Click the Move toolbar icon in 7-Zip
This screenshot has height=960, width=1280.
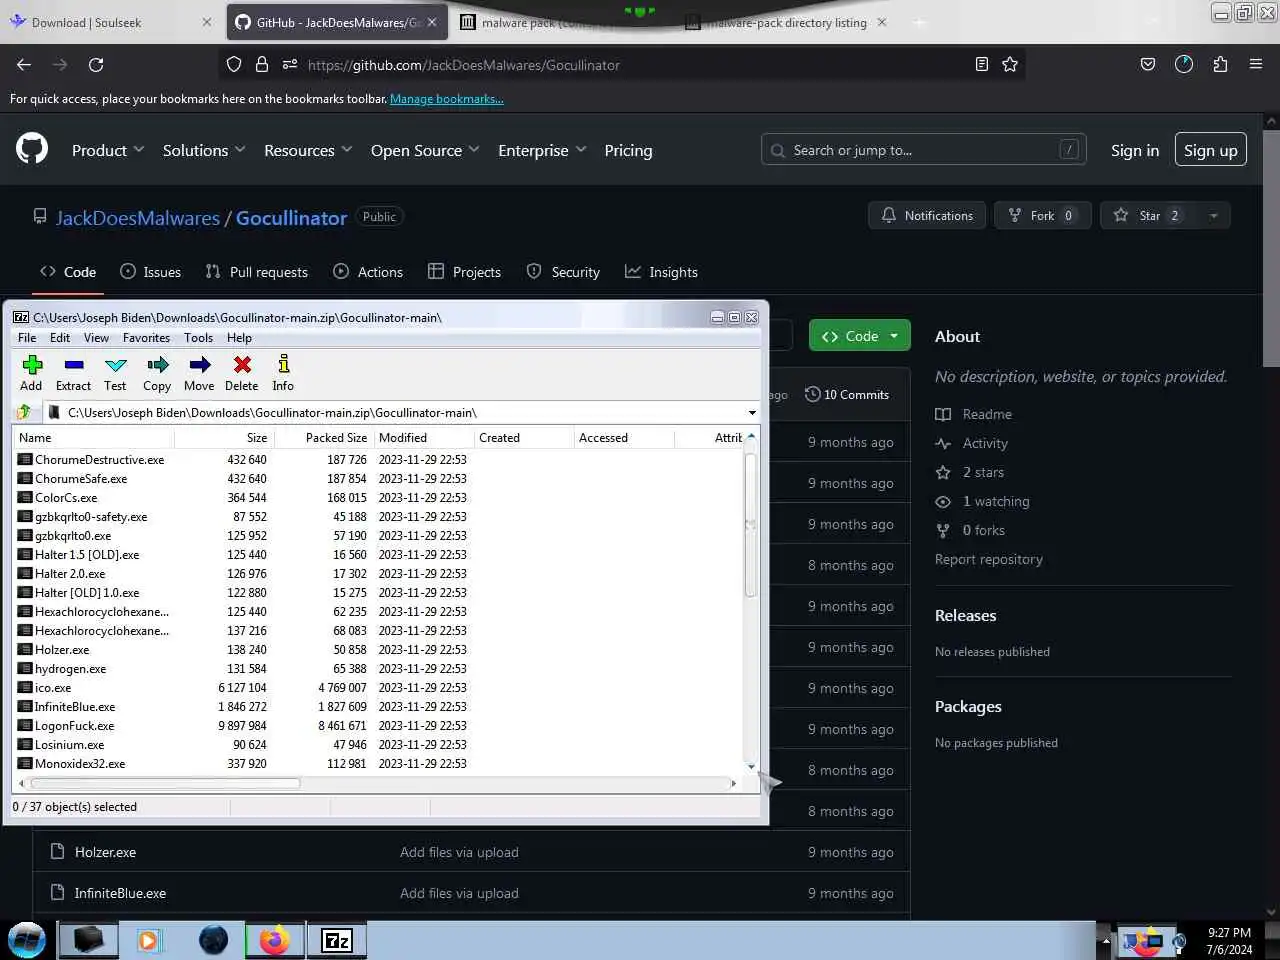point(199,365)
